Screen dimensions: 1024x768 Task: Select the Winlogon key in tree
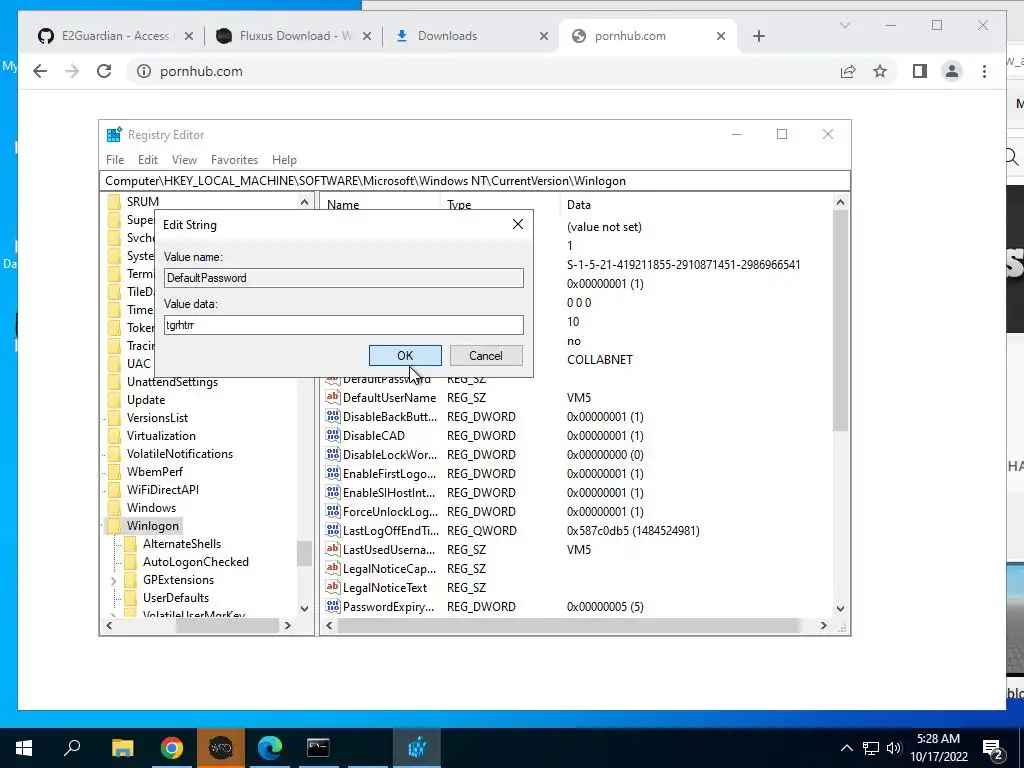click(x=153, y=526)
